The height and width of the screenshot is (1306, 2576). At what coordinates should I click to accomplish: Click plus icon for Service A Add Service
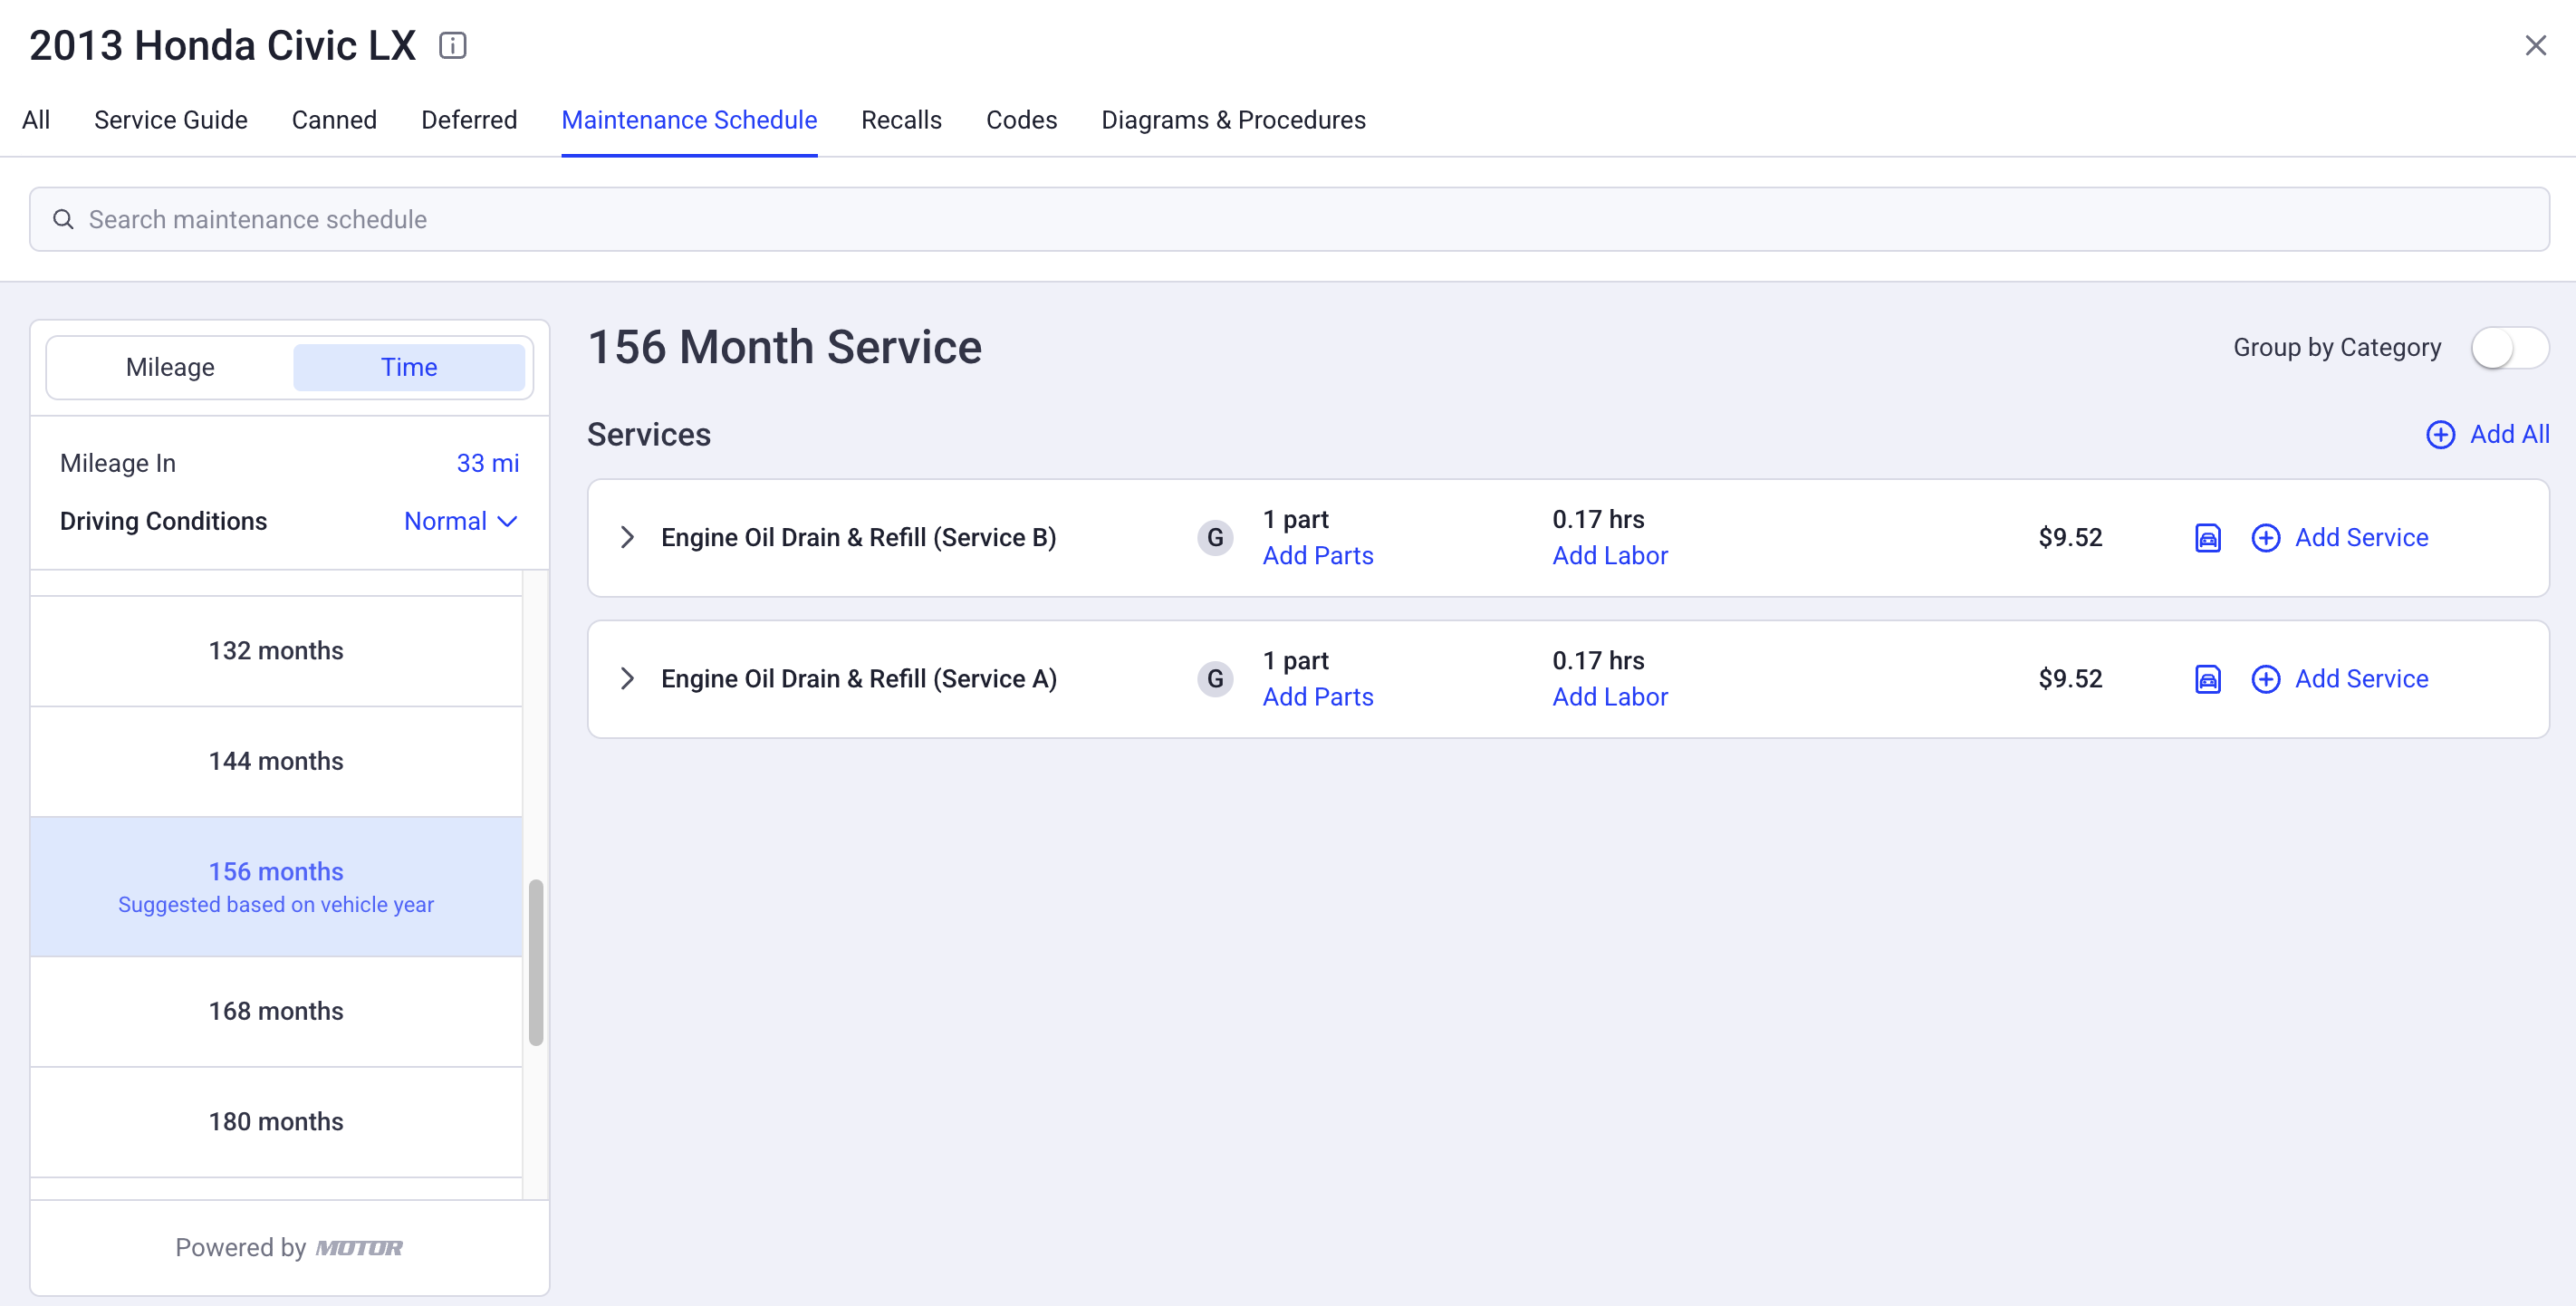[x=2265, y=679]
